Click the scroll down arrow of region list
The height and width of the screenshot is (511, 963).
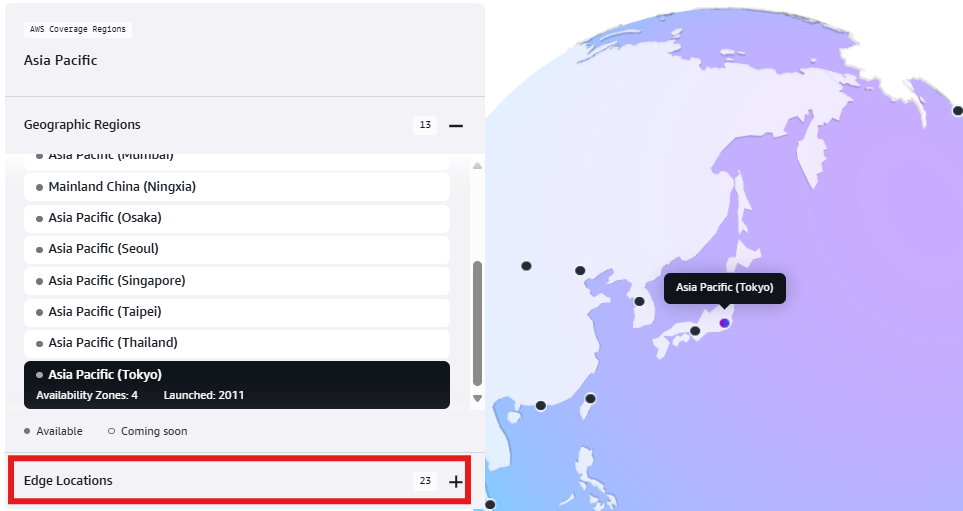[x=477, y=399]
